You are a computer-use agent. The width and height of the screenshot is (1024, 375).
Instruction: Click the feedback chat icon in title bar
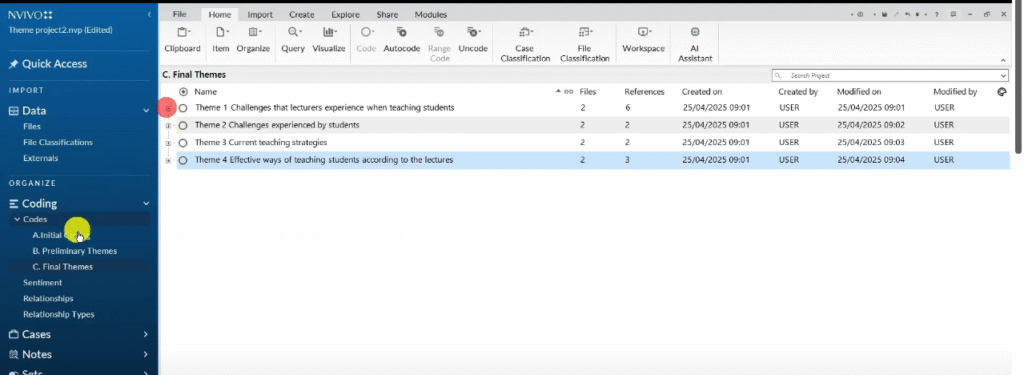(954, 14)
